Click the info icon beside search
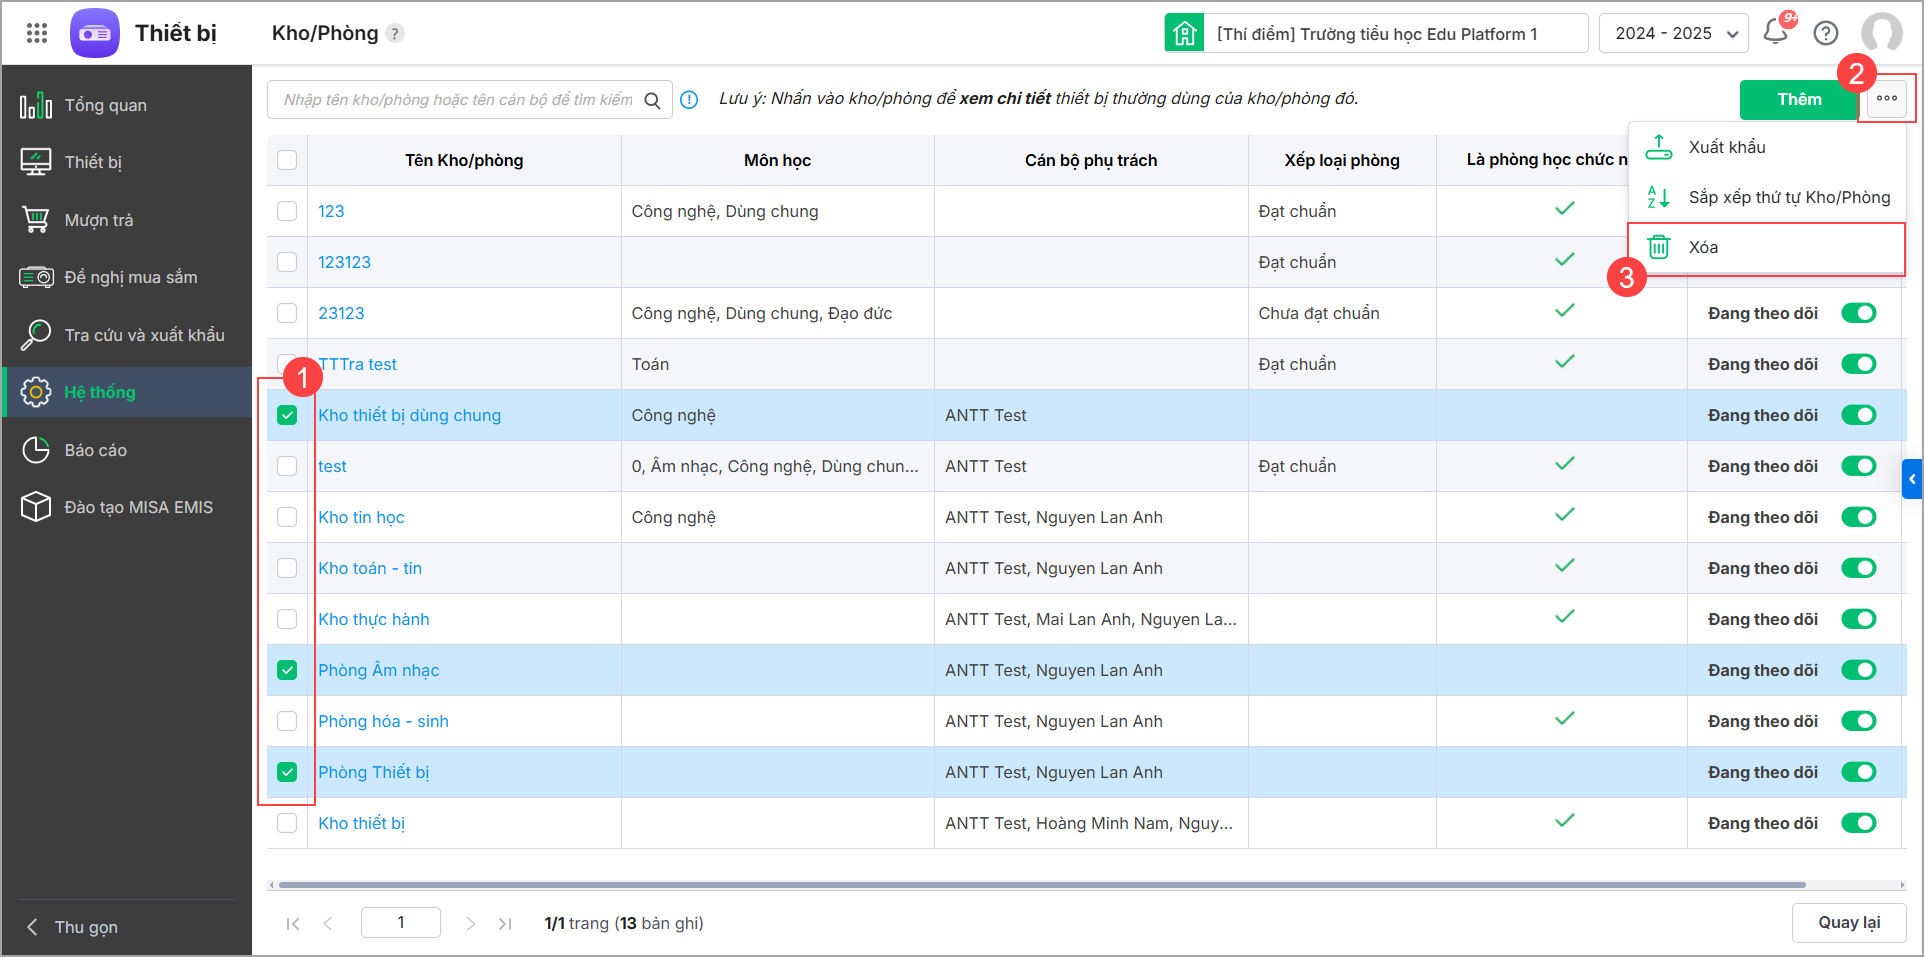1924x957 pixels. tap(689, 100)
